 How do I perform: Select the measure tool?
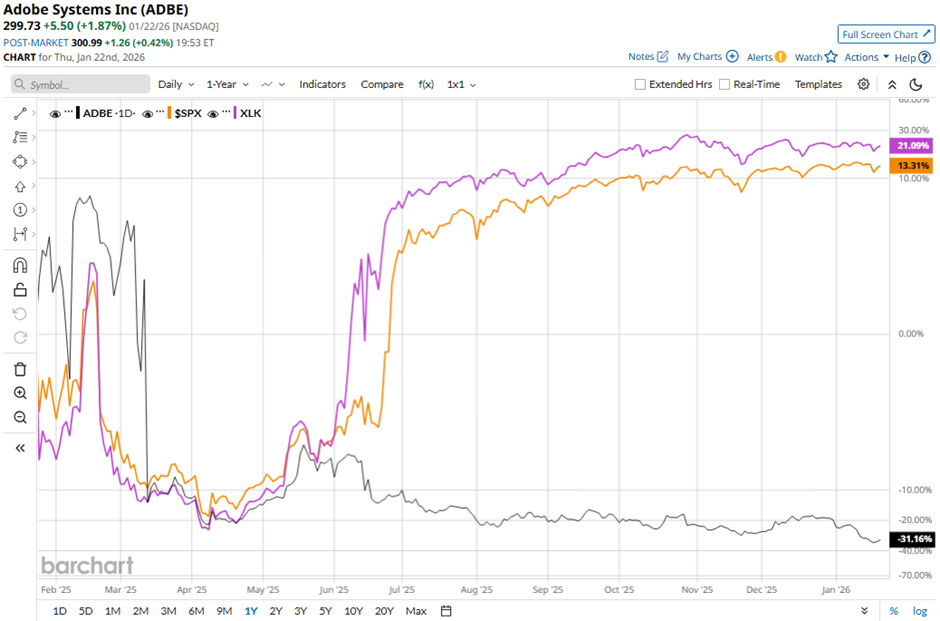click(x=20, y=234)
